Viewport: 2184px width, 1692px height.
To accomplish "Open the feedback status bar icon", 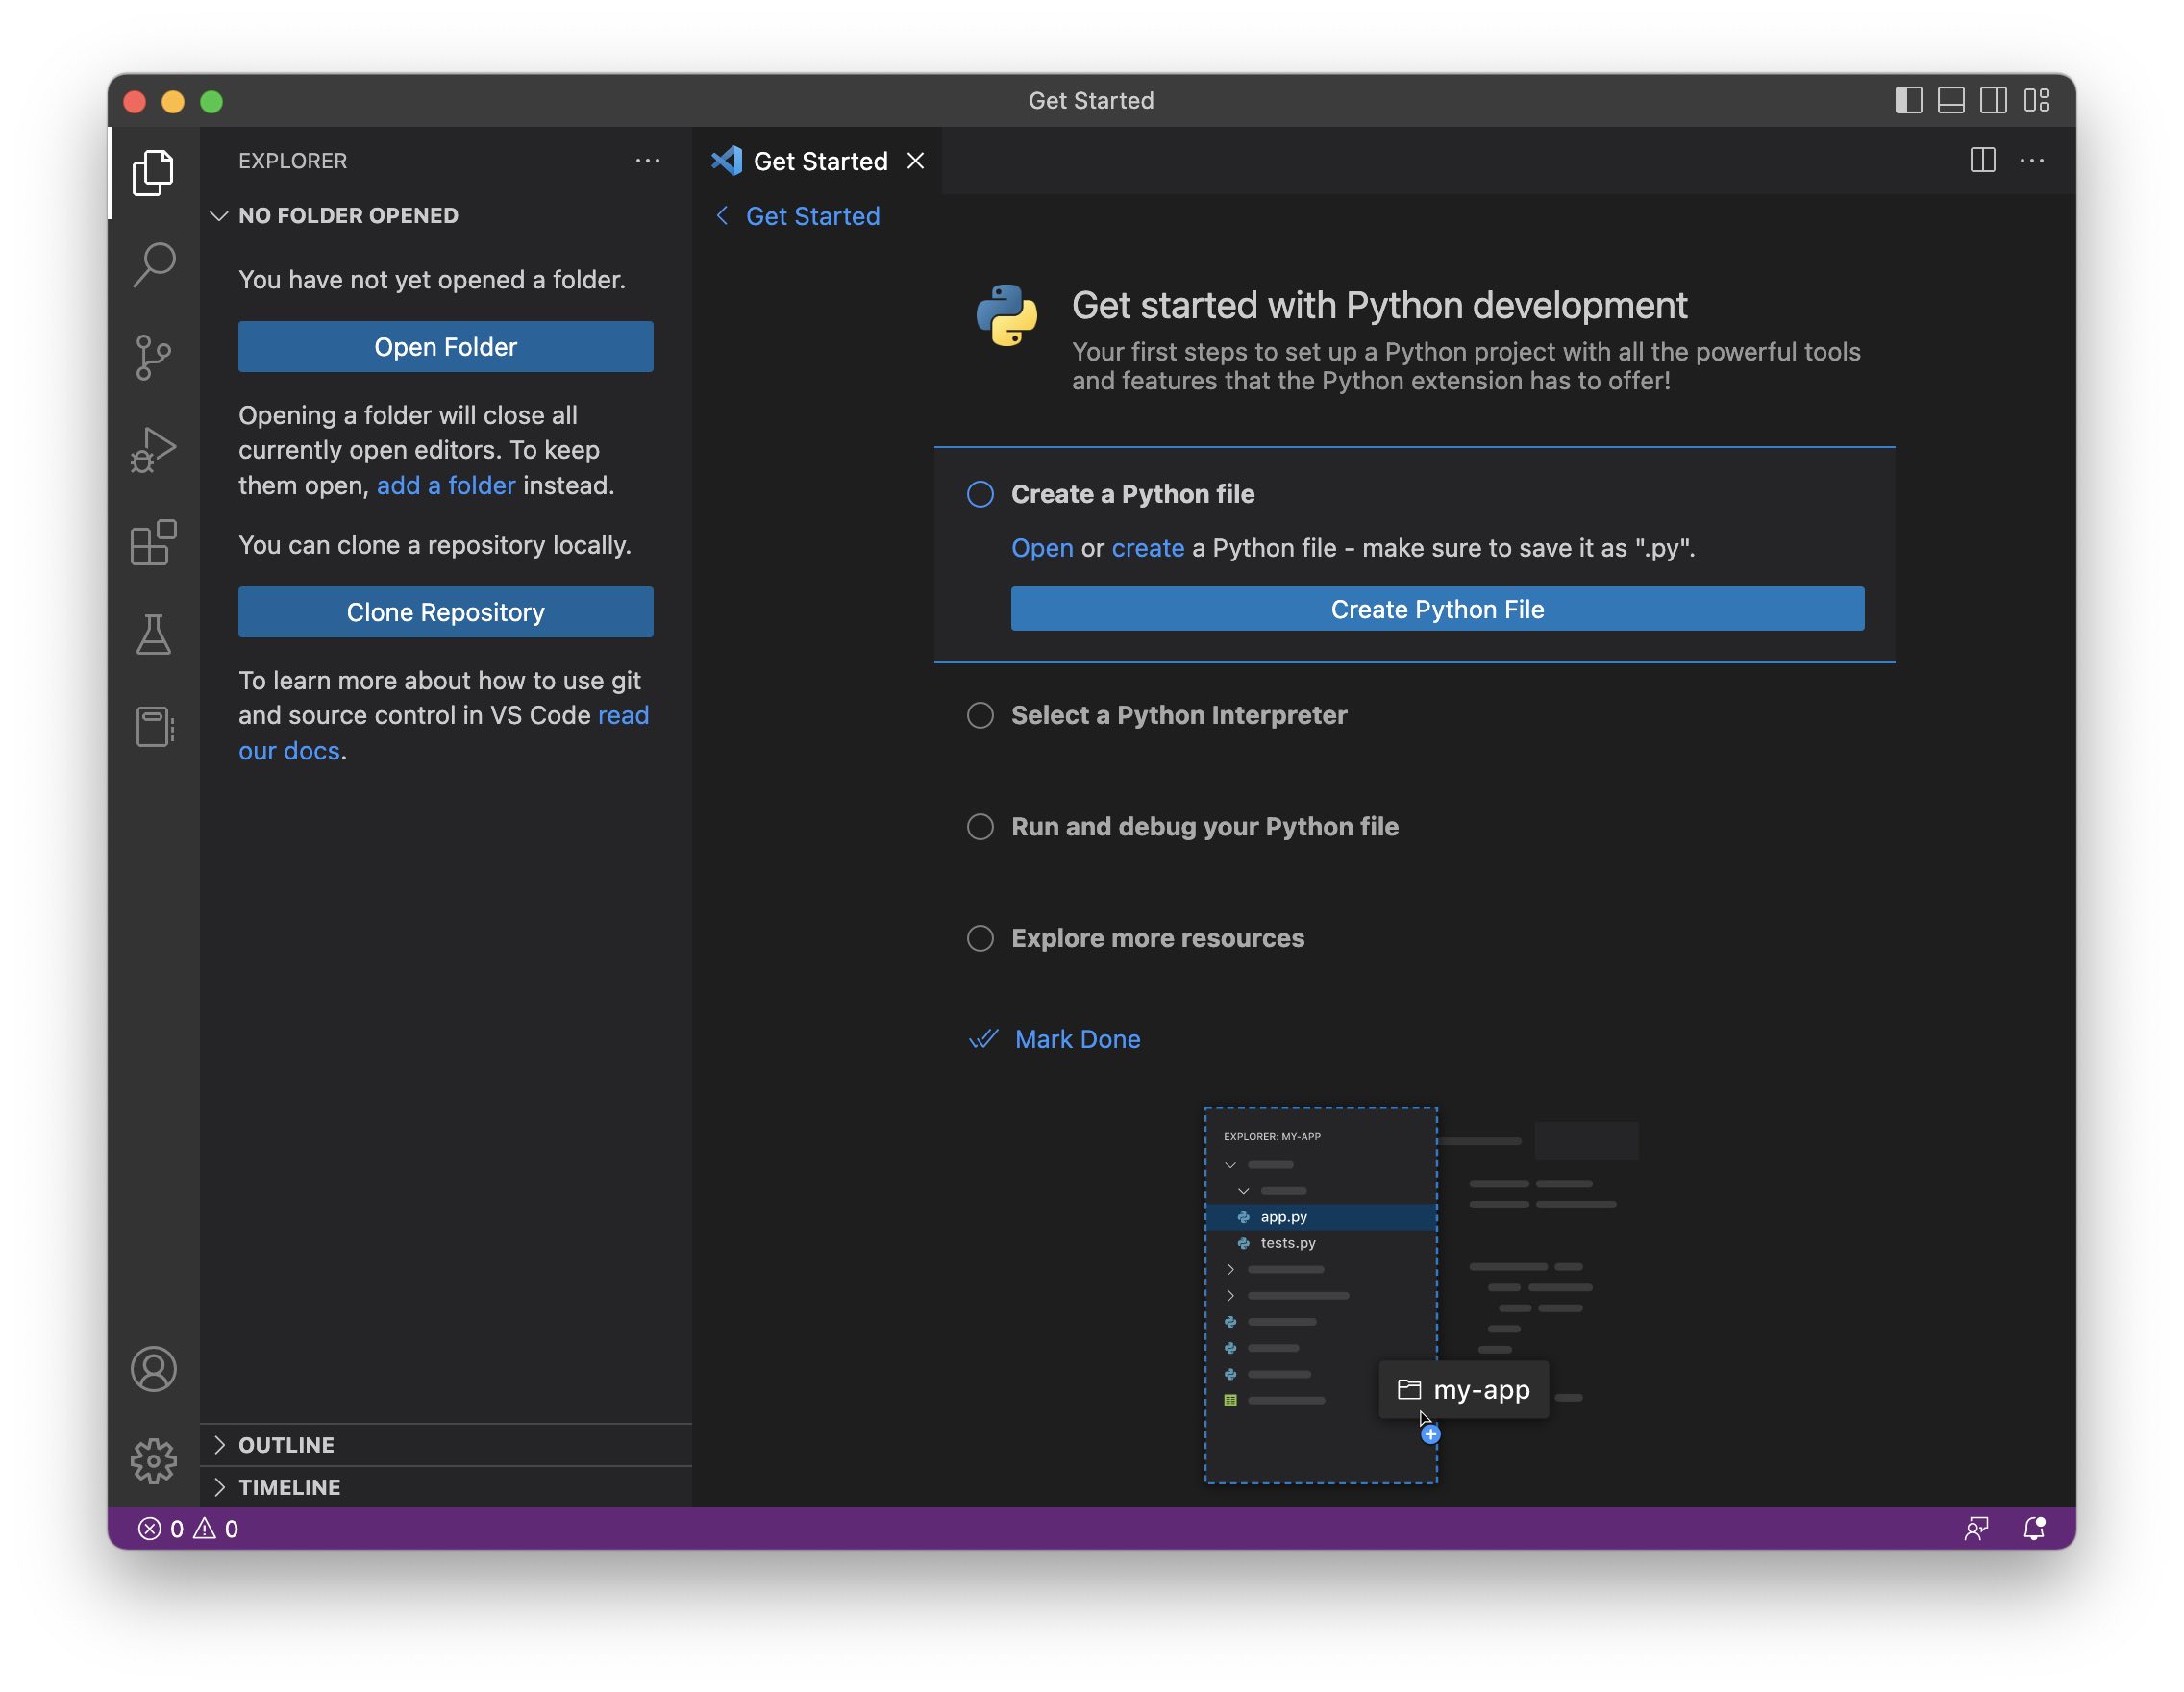I will click(x=1976, y=1528).
